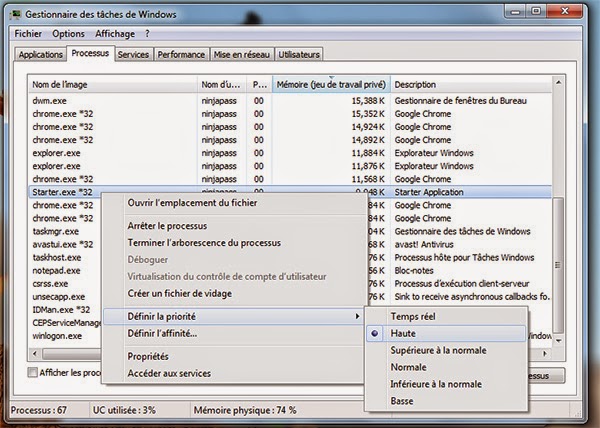Sort by Mémoire (jeu de travail privé) column
Image resolution: width=600 pixels, height=428 pixels.
[331, 85]
